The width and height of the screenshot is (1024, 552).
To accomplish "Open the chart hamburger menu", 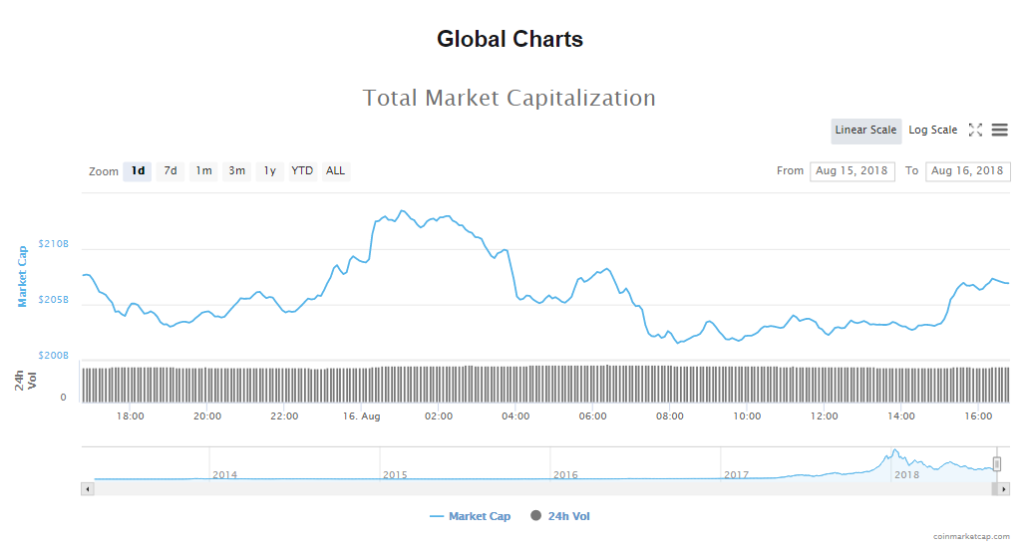I will (1000, 130).
